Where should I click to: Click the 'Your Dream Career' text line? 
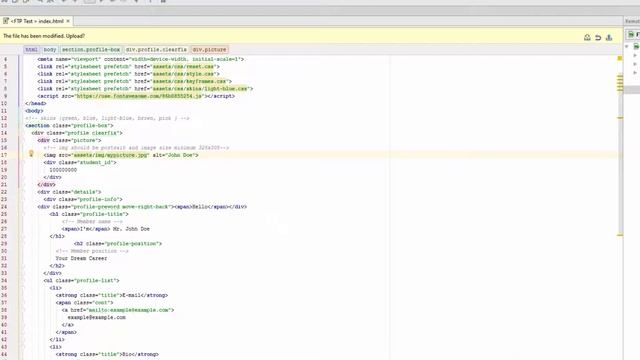coord(81,258)
